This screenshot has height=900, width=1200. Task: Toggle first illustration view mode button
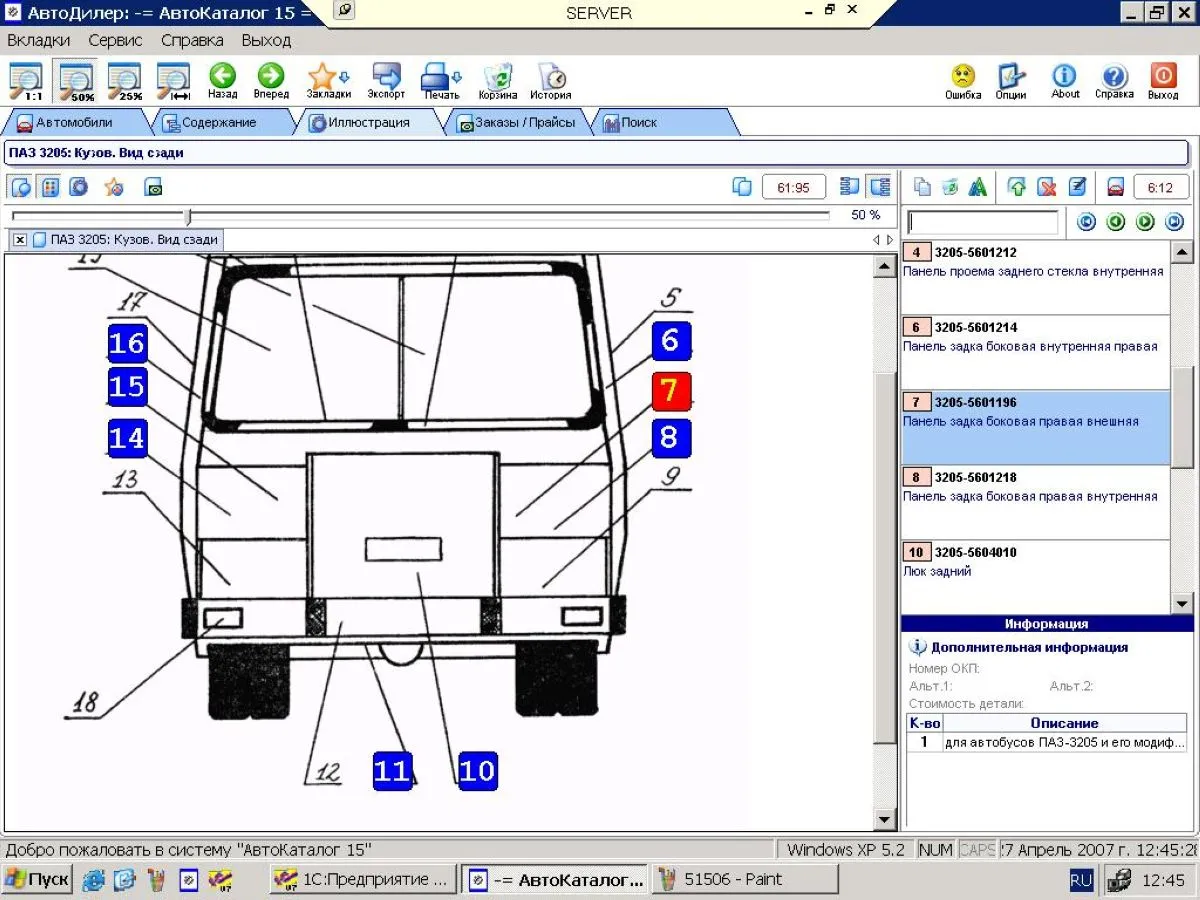click(x=21, y=187)
